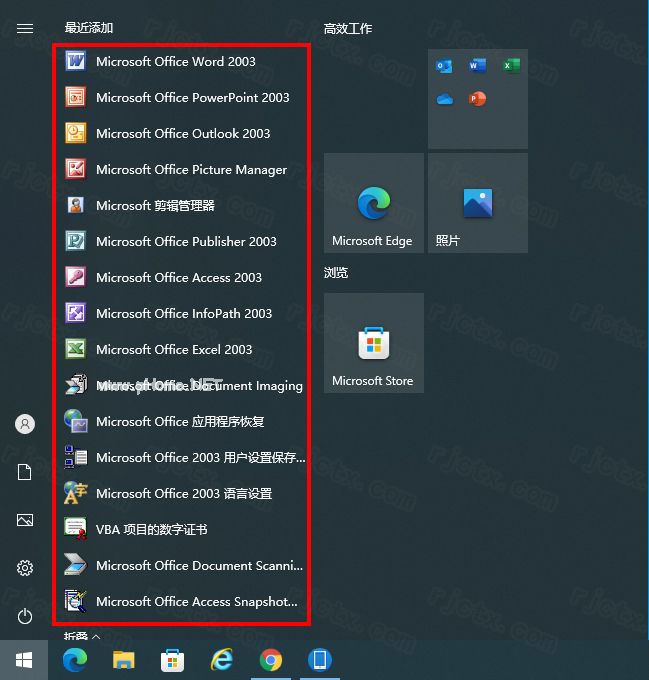The image size is (649, 680).
Task: Select the Microsoft Office Excel 2003 text
Action: click(174, 350)
